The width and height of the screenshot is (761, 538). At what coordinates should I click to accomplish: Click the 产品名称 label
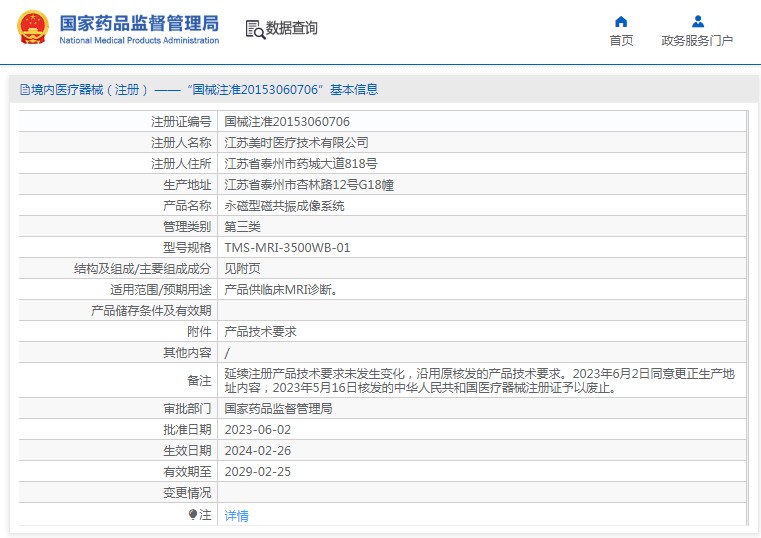[187, 206]
